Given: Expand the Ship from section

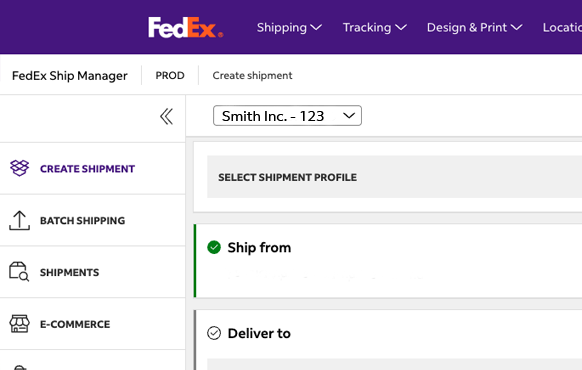Looking at the screenshot, I should pos(388,261).
